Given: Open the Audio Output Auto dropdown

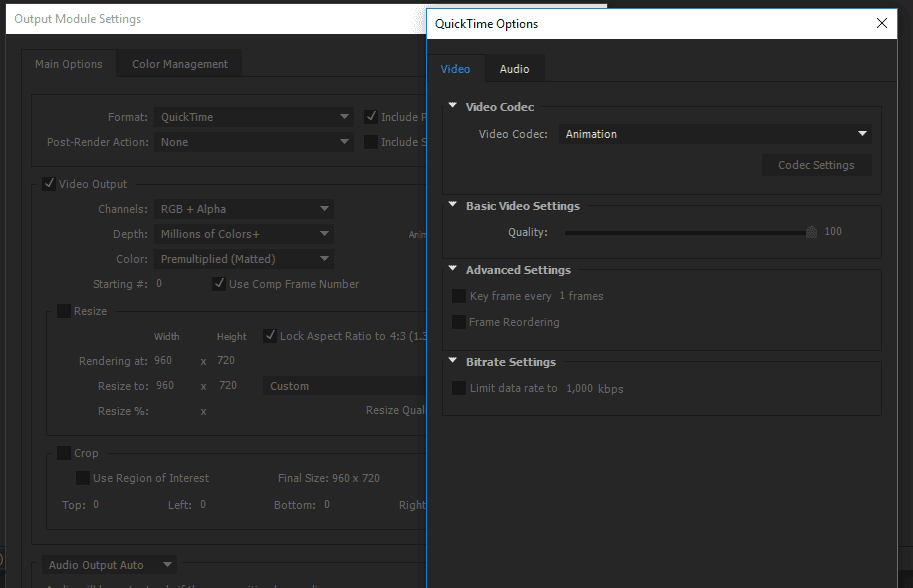Looking at the screenshot, I should [x=111, y=565].
